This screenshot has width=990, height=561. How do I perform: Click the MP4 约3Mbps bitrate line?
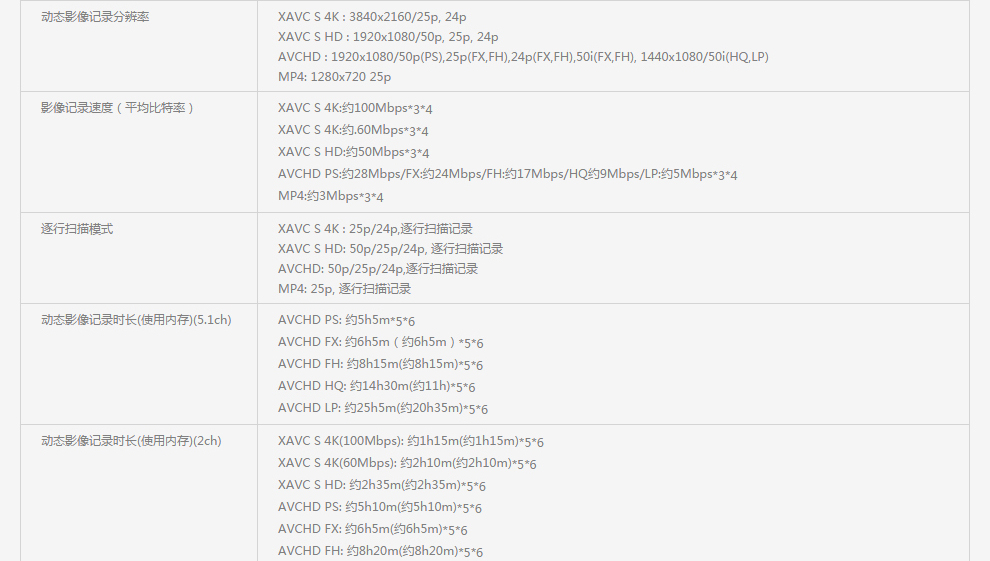click(x=330, y=196)
